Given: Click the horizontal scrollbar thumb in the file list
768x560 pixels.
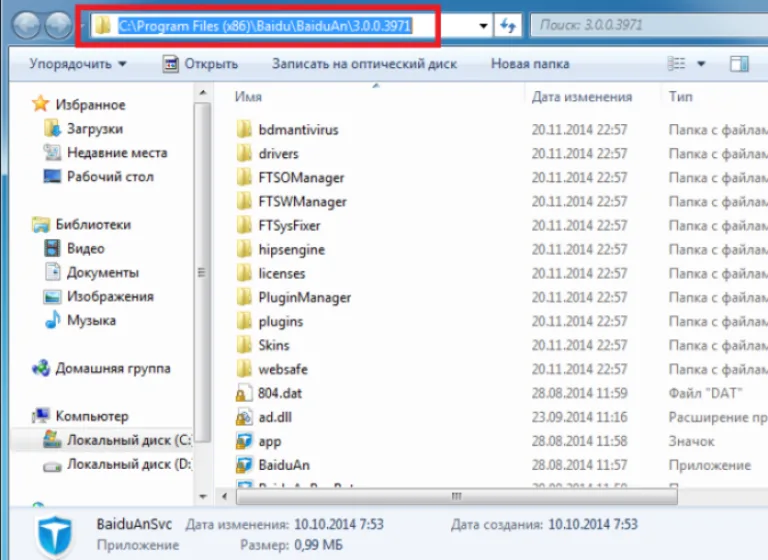Looking at the screenshot, I should (456, 496).
